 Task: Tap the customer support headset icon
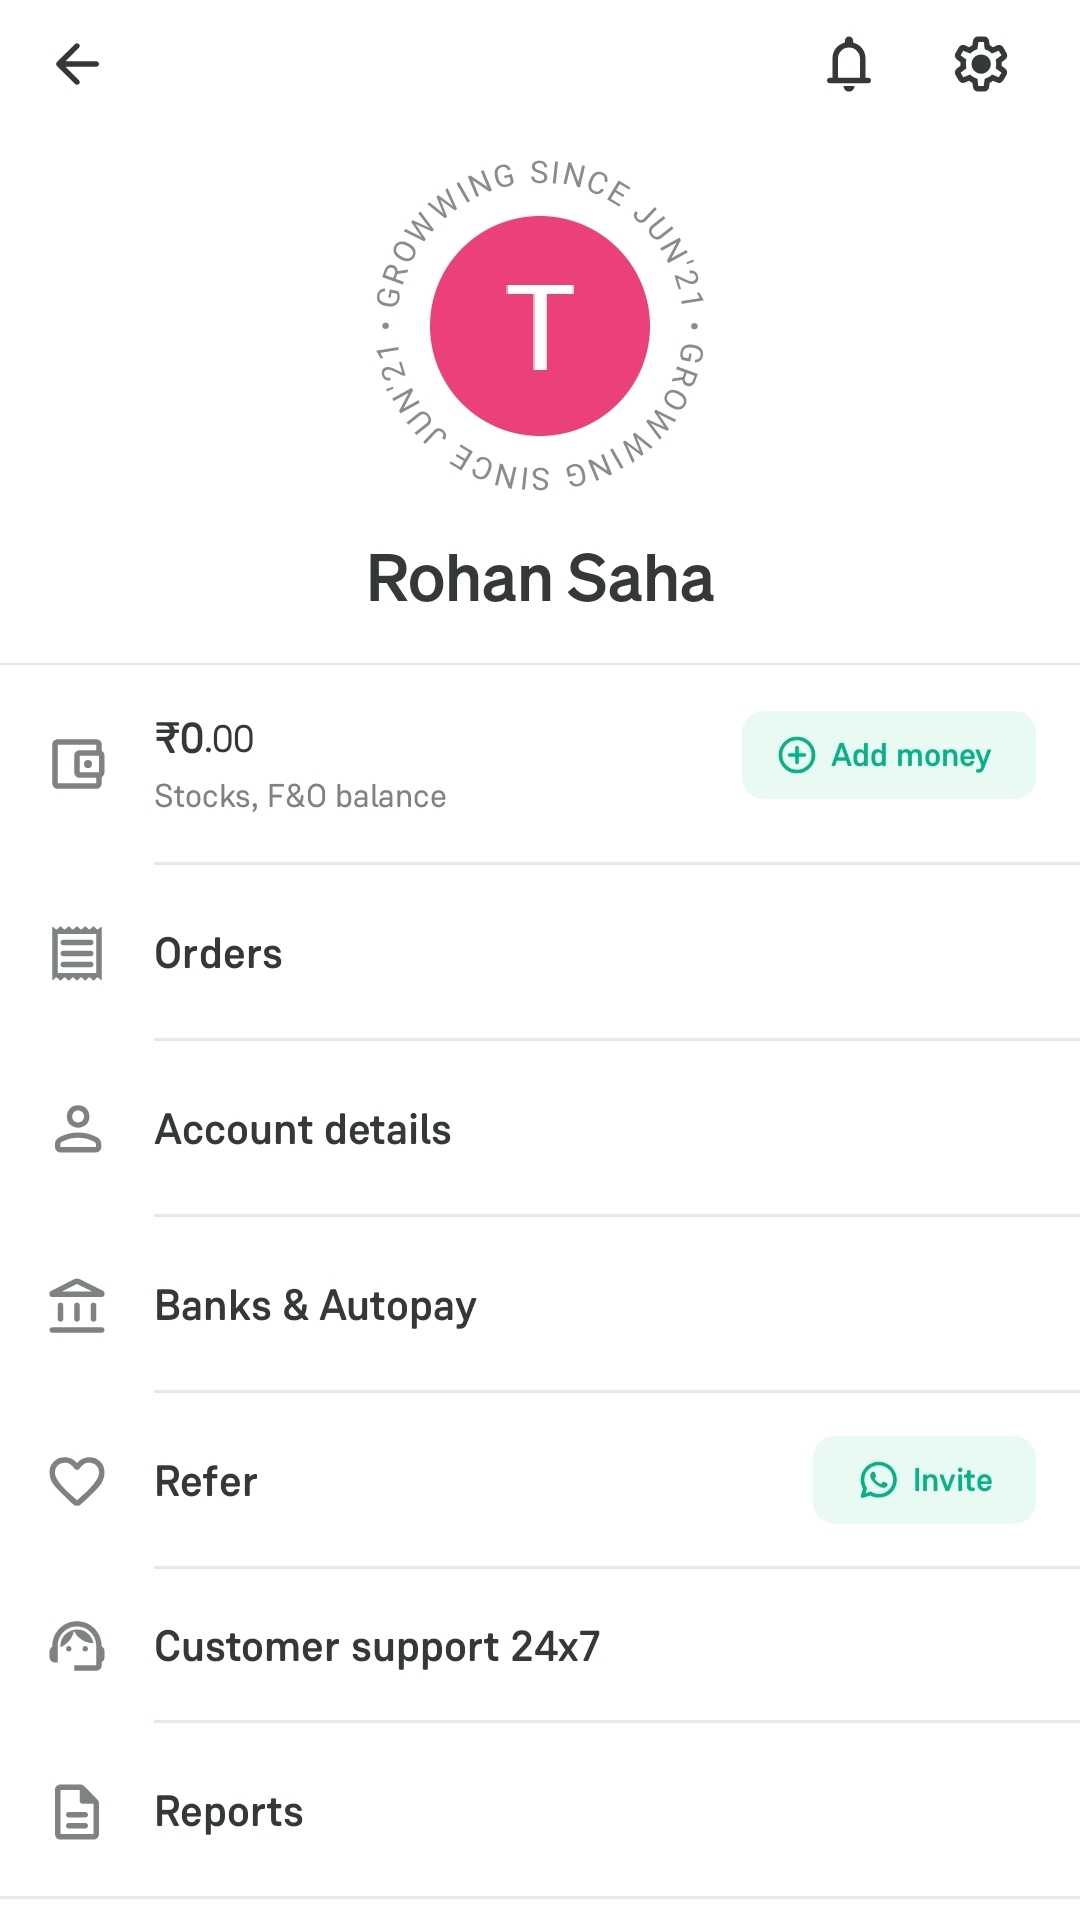[77, 1646]
